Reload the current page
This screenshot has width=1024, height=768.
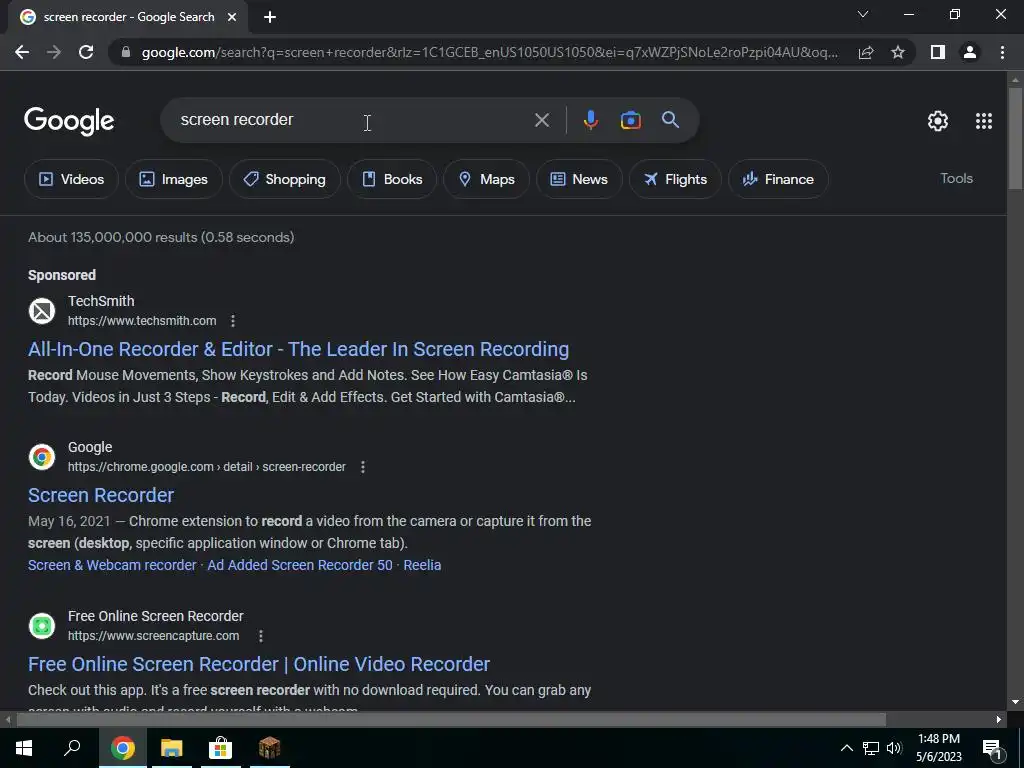click(x=86, y=52)
